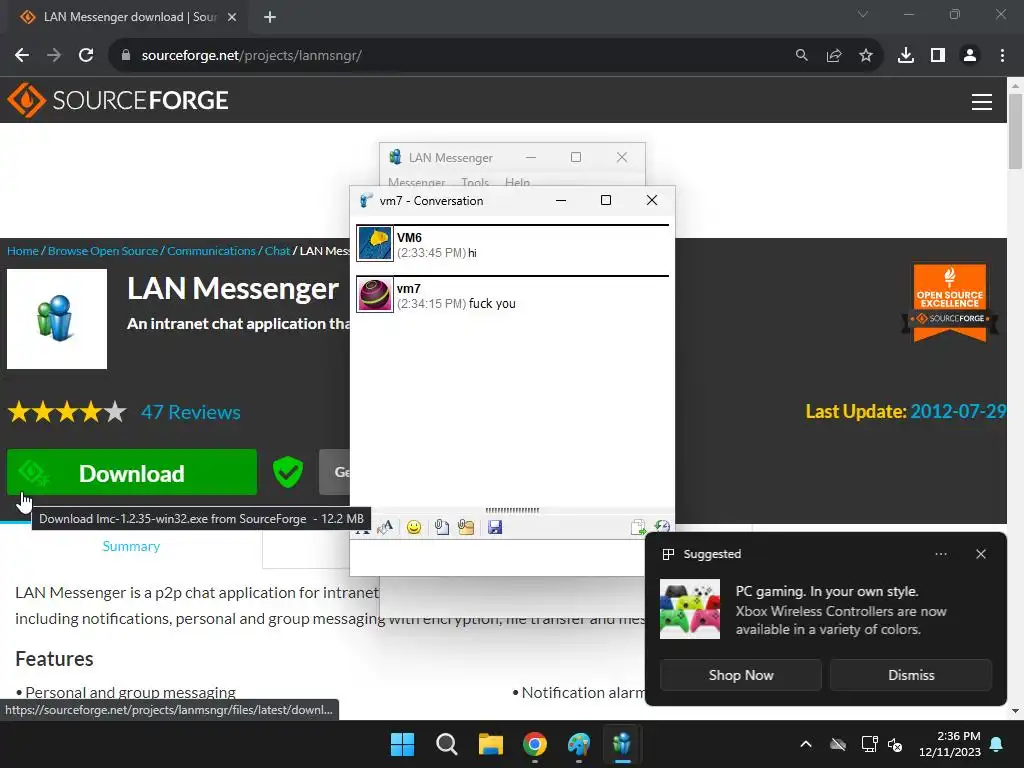Dismiss the Xbox controllers notification
Screen dimensions: 1024x768
click(911, 675)
